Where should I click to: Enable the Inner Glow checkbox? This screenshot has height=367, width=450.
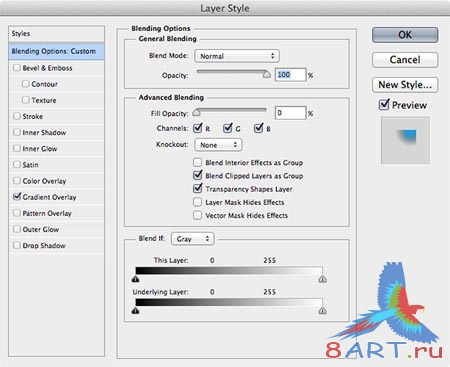tap(17, 148)
